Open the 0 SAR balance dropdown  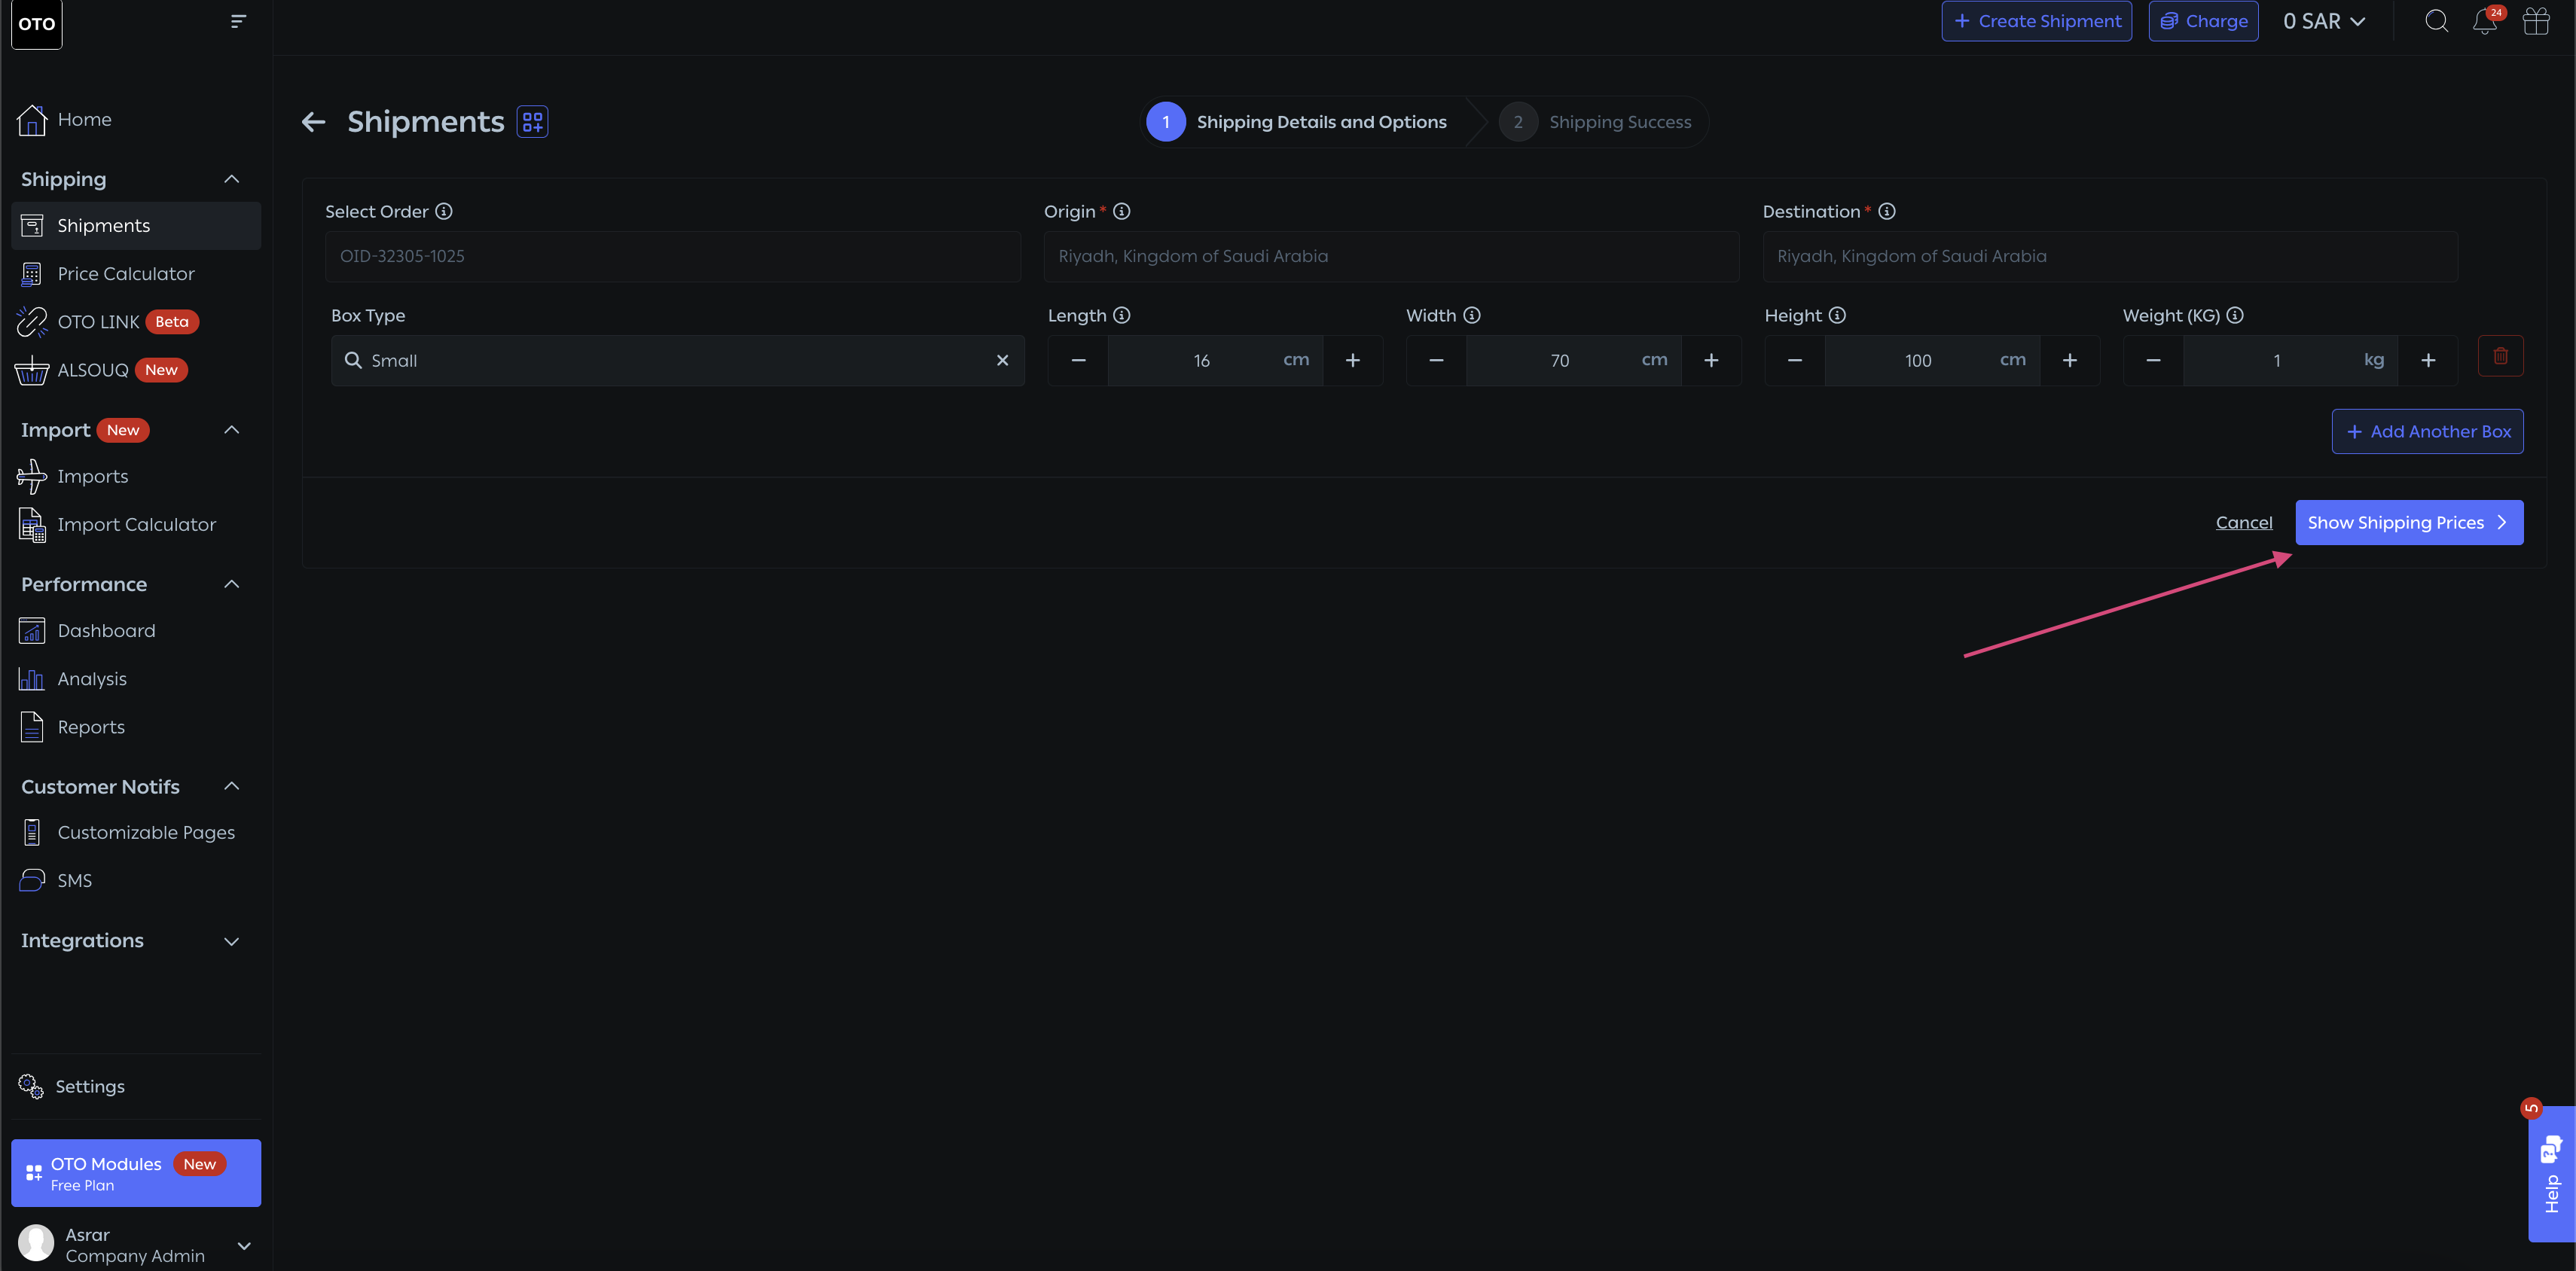tap(2324, 21)
